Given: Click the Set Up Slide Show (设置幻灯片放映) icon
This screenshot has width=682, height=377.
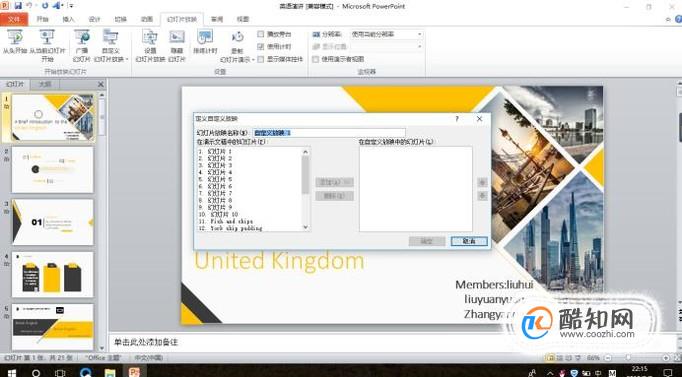Looking at the screenshot, I should [x=150, y=38].
